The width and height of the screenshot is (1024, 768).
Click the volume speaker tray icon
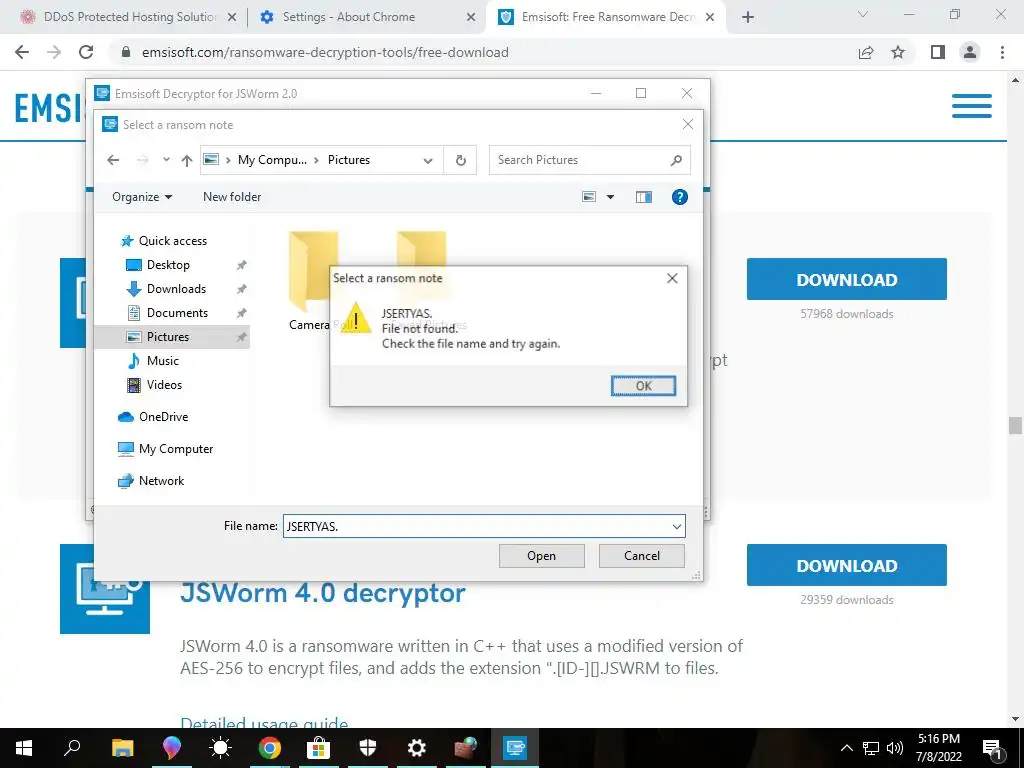pyautogui.click(x=895, y=748)
